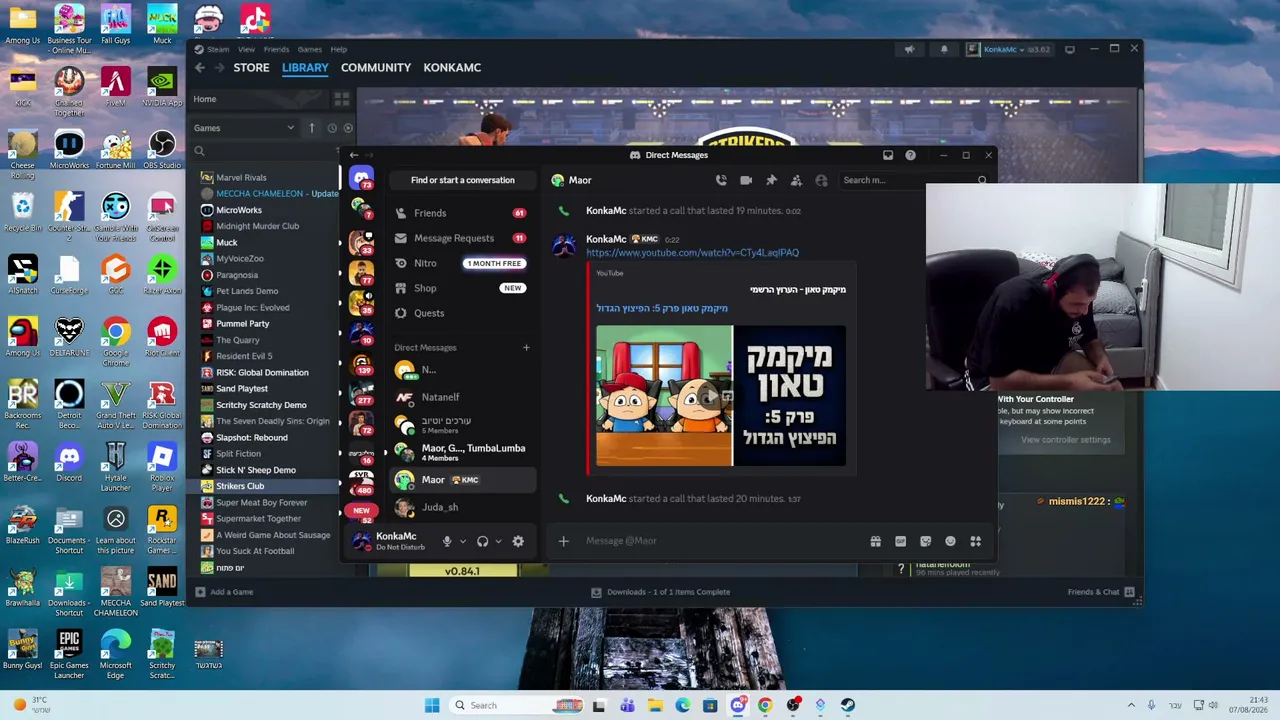Toggle Discord headphone deafen

[x=482, y=541]
